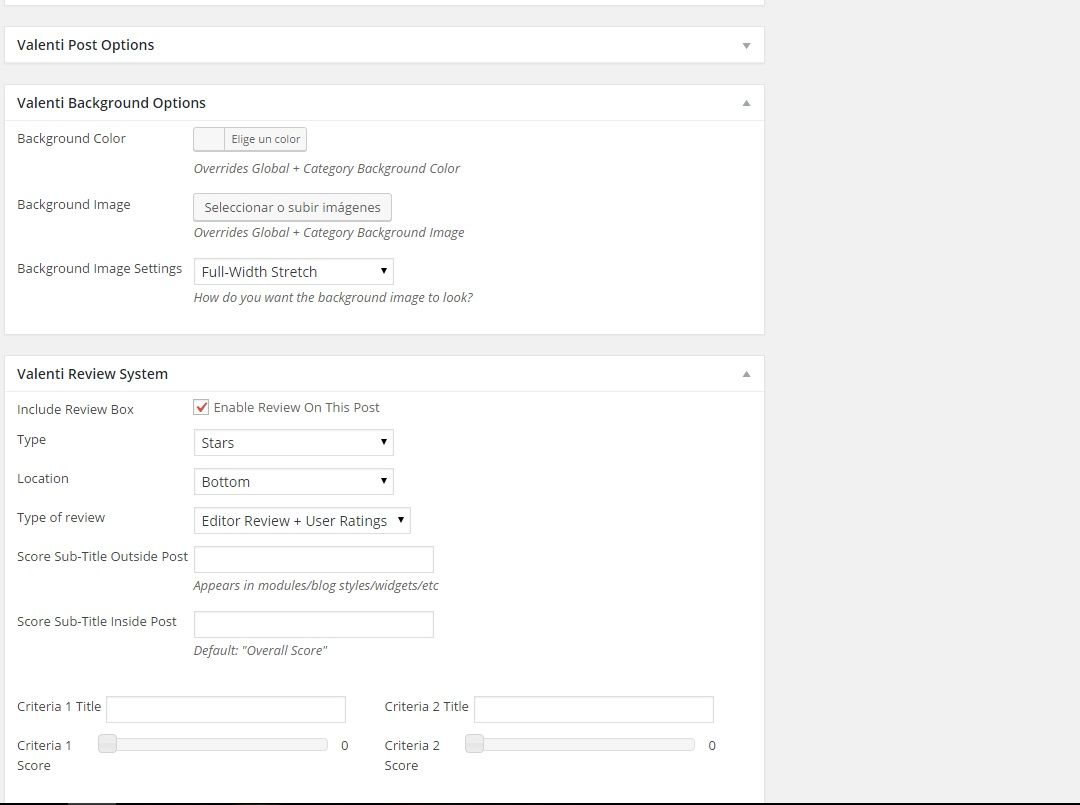Click the 'Valenti Post Options' panel heading
Image resolution: width=1080 pixels, height=805 pixels.
[85, 45]
